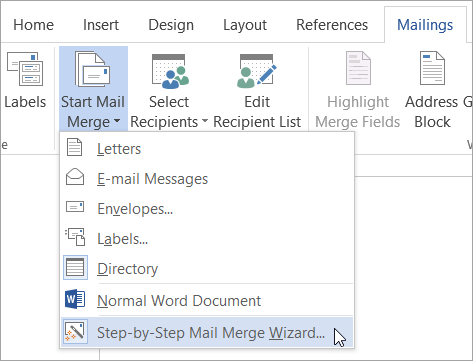Click the Highlight Merge Fields label
The width and height of the screenshot is (473, 361).
[x=358, y=112]
